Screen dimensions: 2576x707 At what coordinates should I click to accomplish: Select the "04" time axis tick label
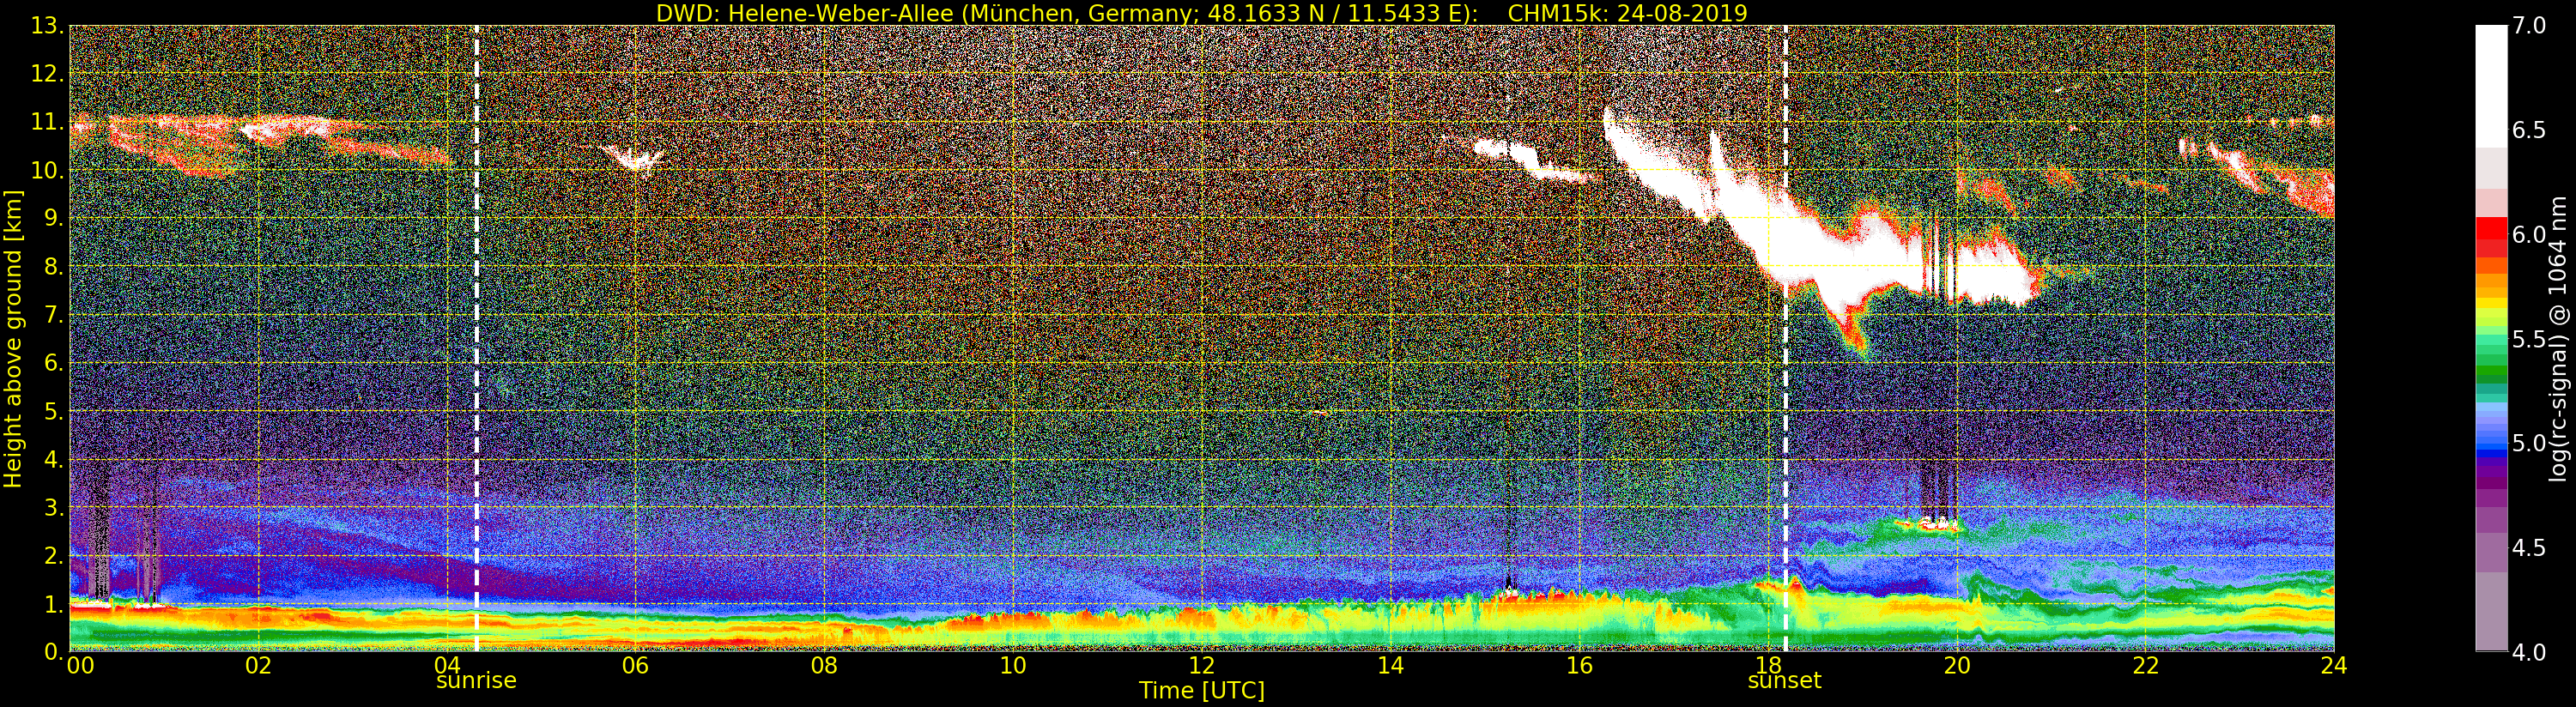(447, 665)
